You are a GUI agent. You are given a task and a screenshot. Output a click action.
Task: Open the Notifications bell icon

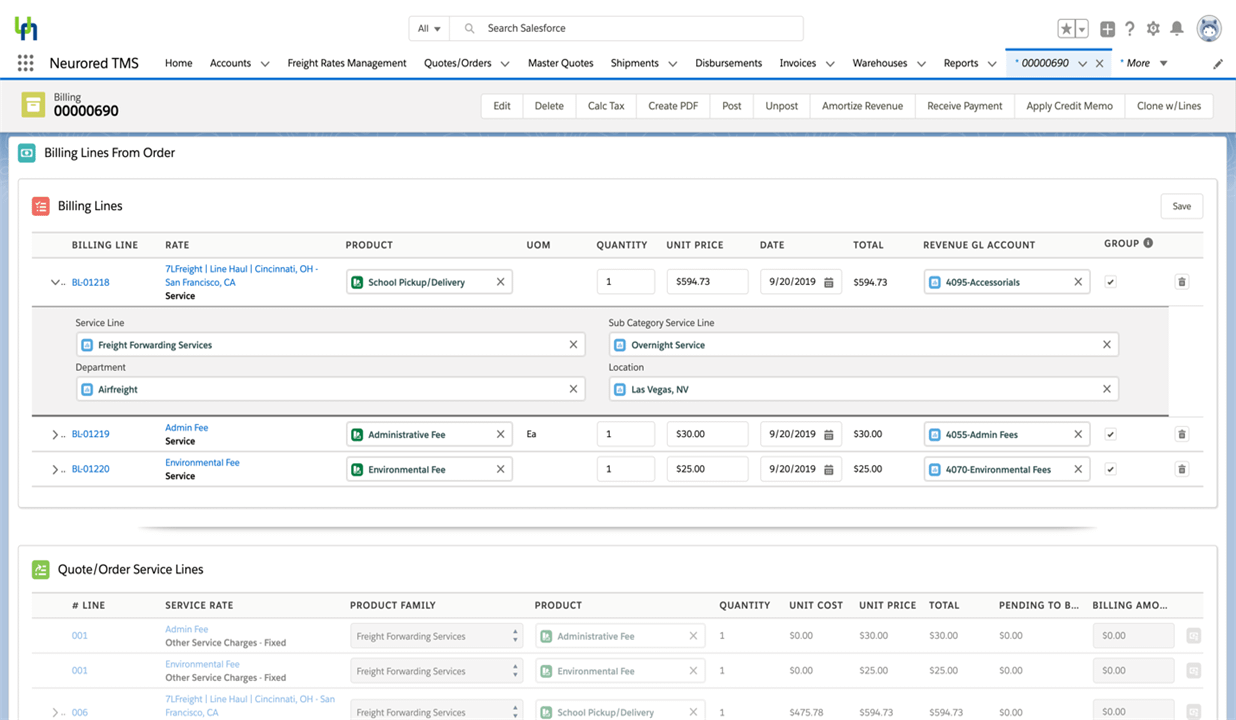(1177, 29)
